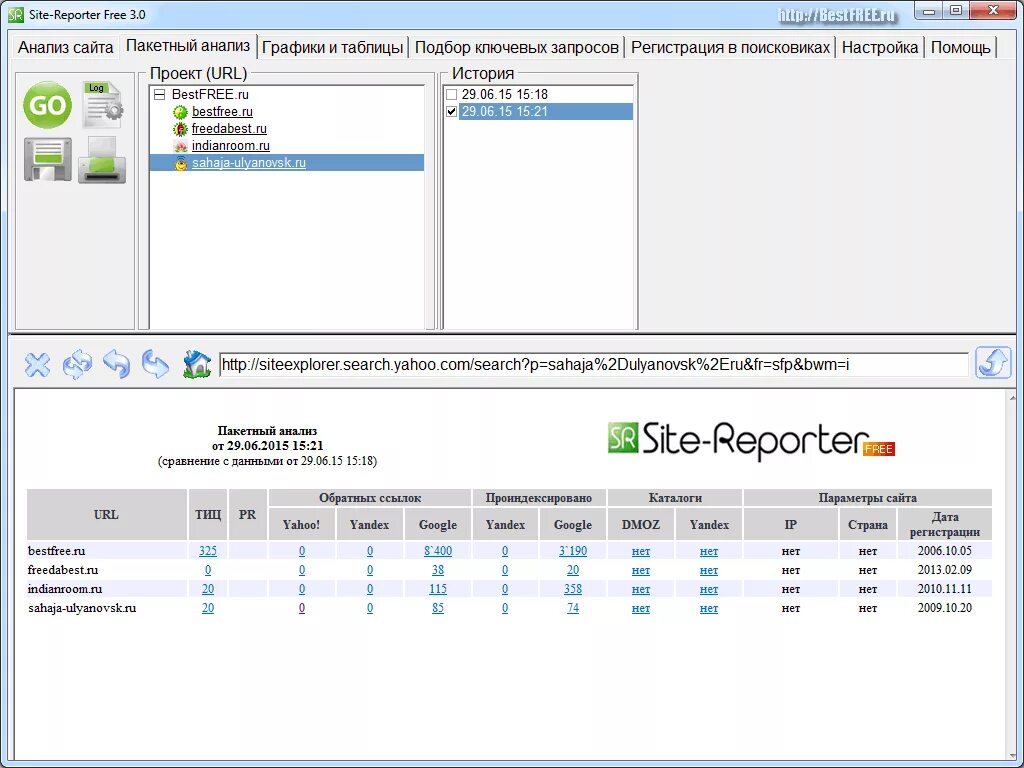This screenshot has height=768, width=1024.
Task: Click the registration date 2006.10.05 cell
Action: coord(944,551)
